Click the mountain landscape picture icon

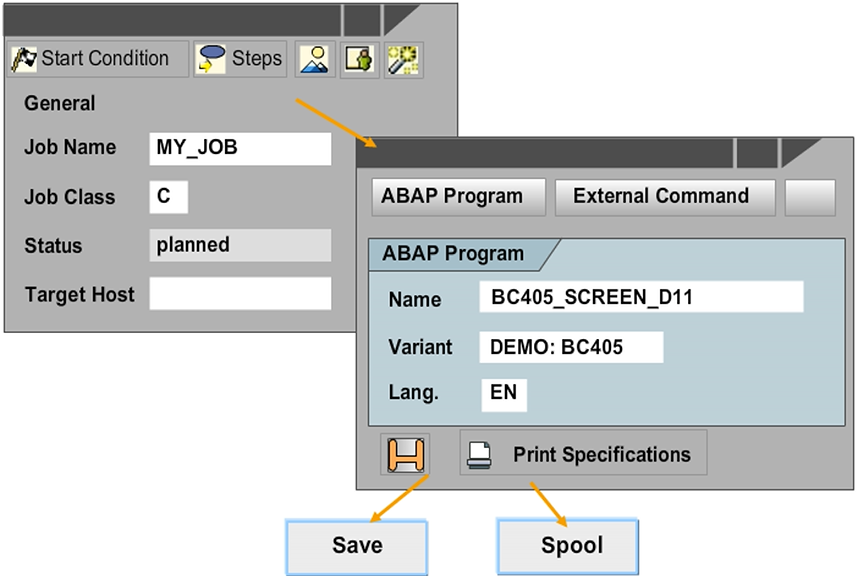point(316,59)
